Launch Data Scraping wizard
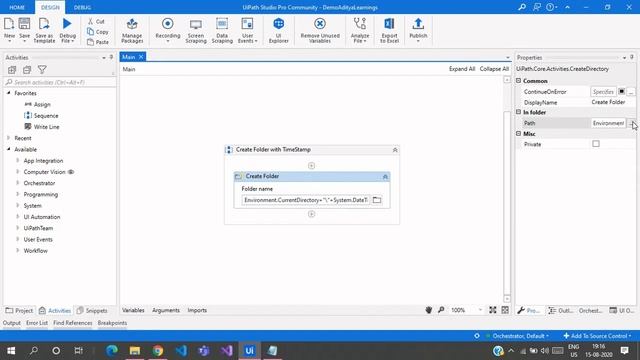This screenshot has height=360, width=640. click(222, 30)
